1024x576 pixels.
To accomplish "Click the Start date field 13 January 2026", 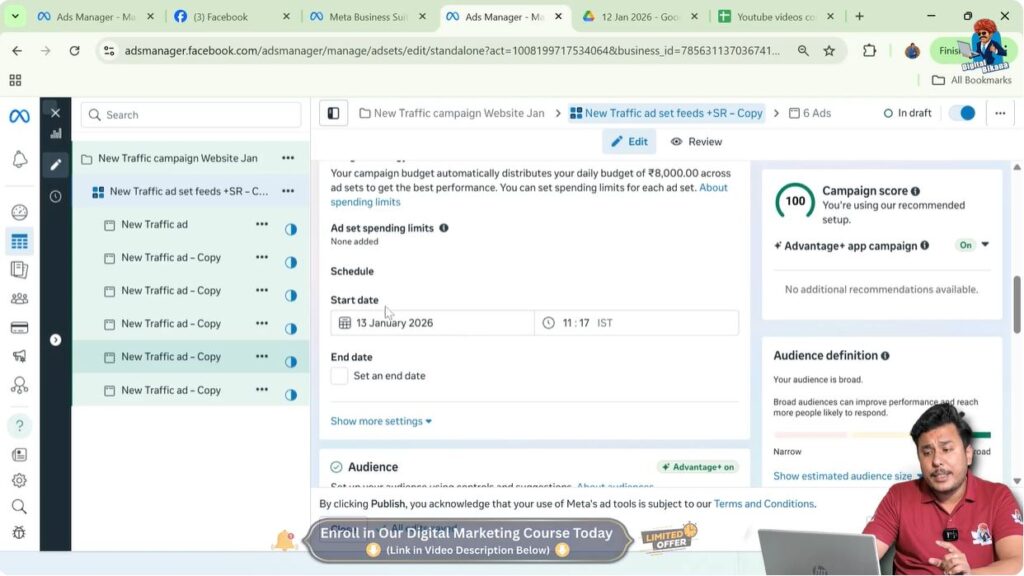I will (x=433, y=323).
